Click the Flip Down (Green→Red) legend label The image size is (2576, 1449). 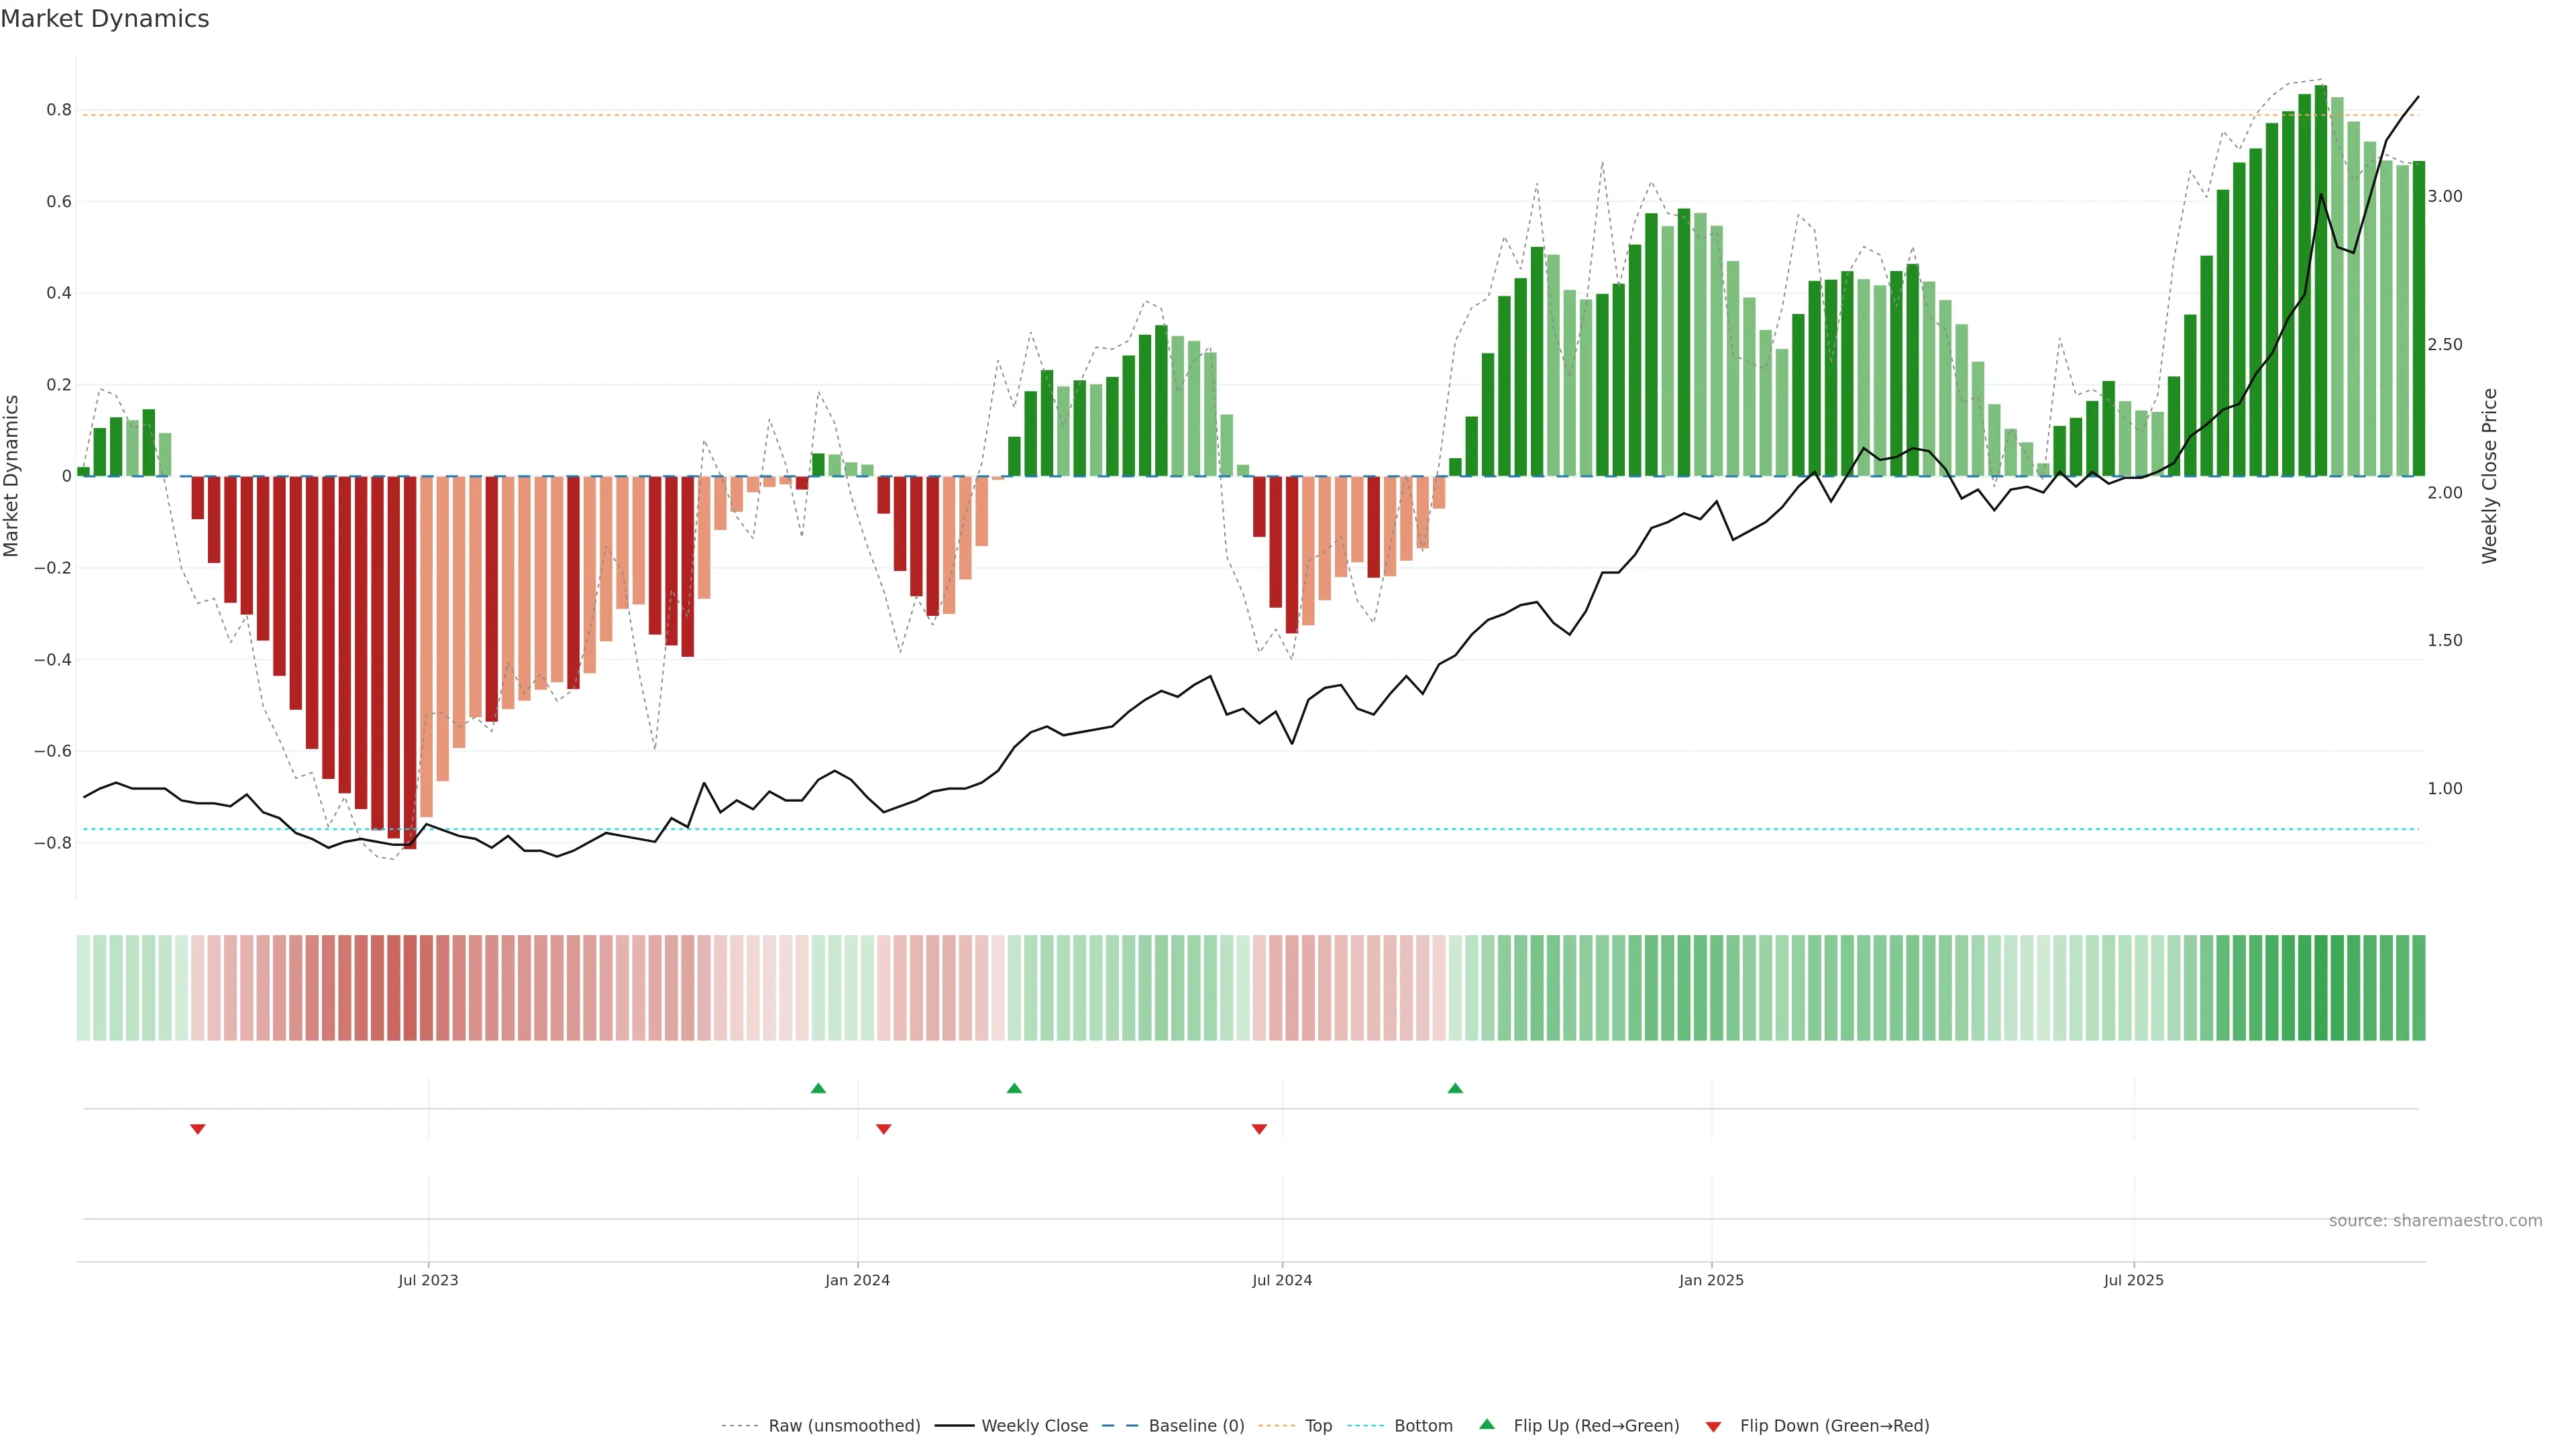[1834, 1426]
